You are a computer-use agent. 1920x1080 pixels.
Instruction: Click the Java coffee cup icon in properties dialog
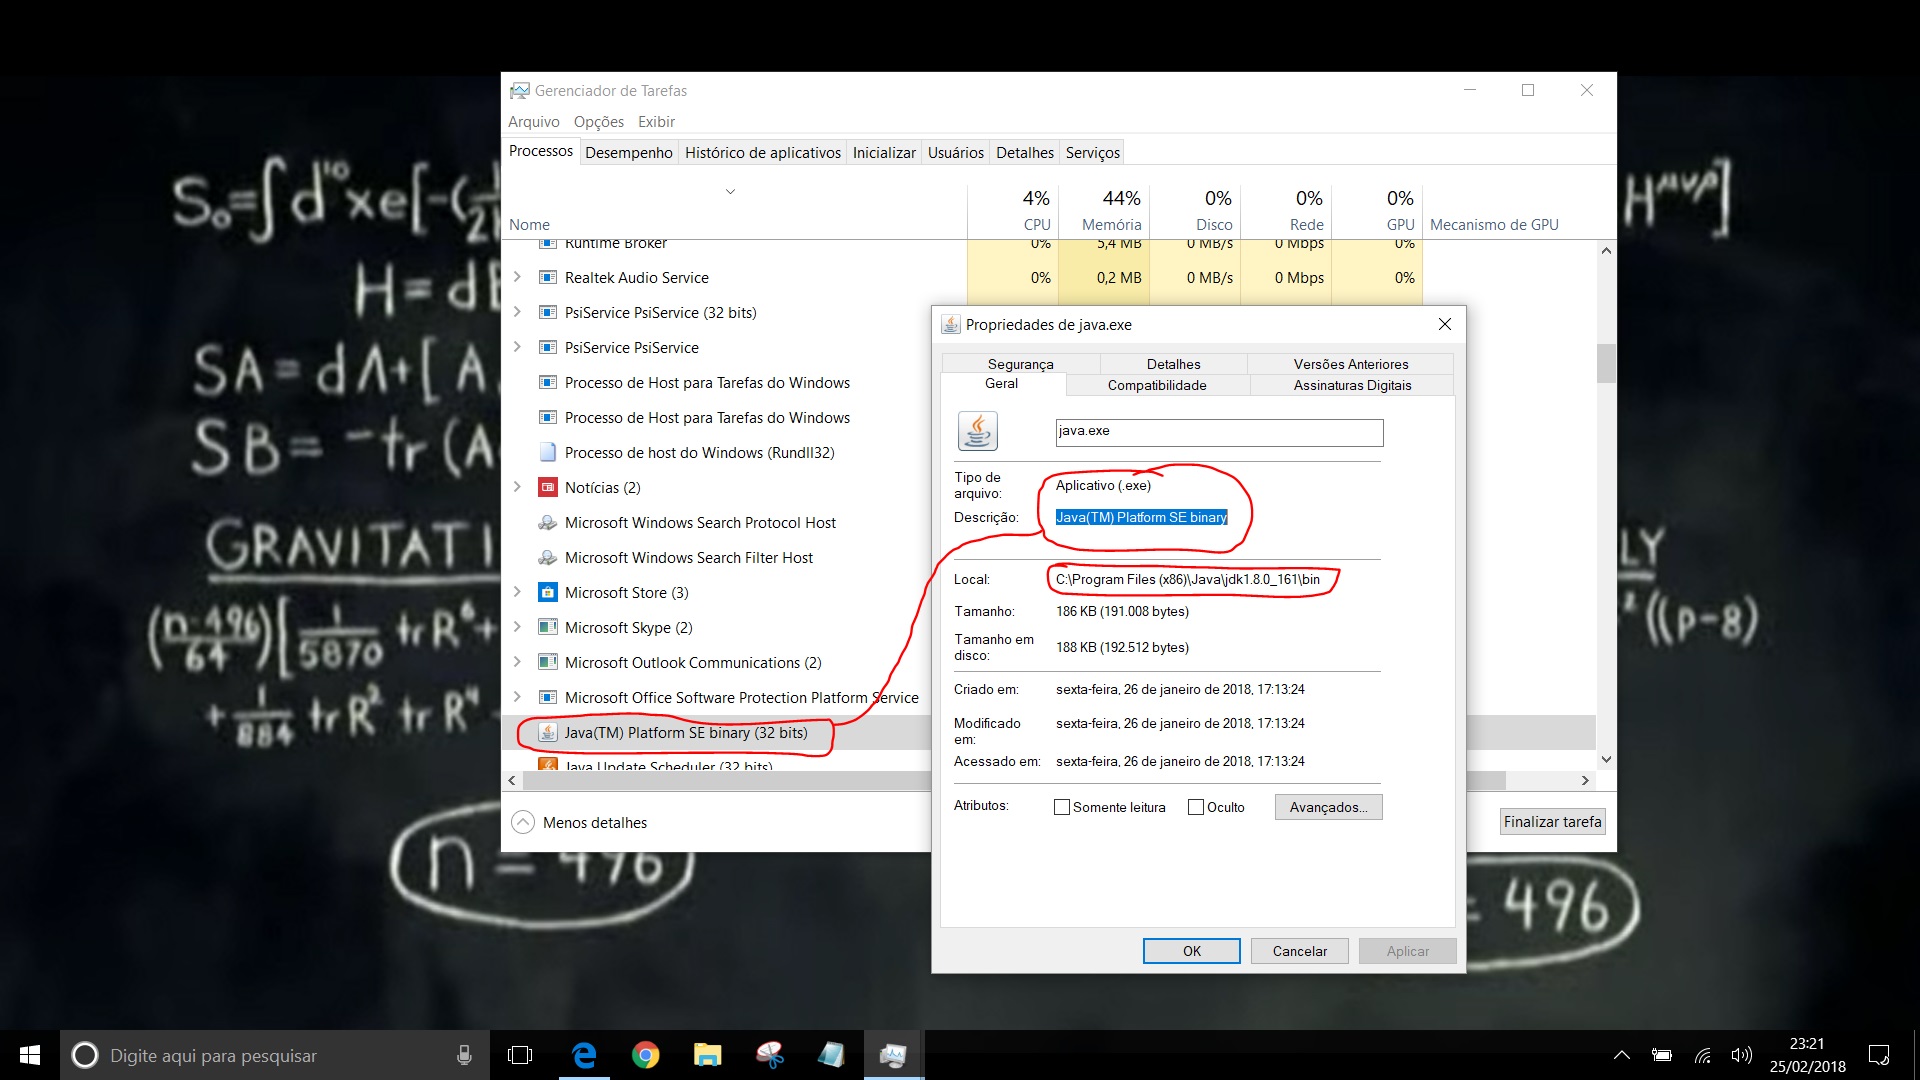(x=977, y=431)
